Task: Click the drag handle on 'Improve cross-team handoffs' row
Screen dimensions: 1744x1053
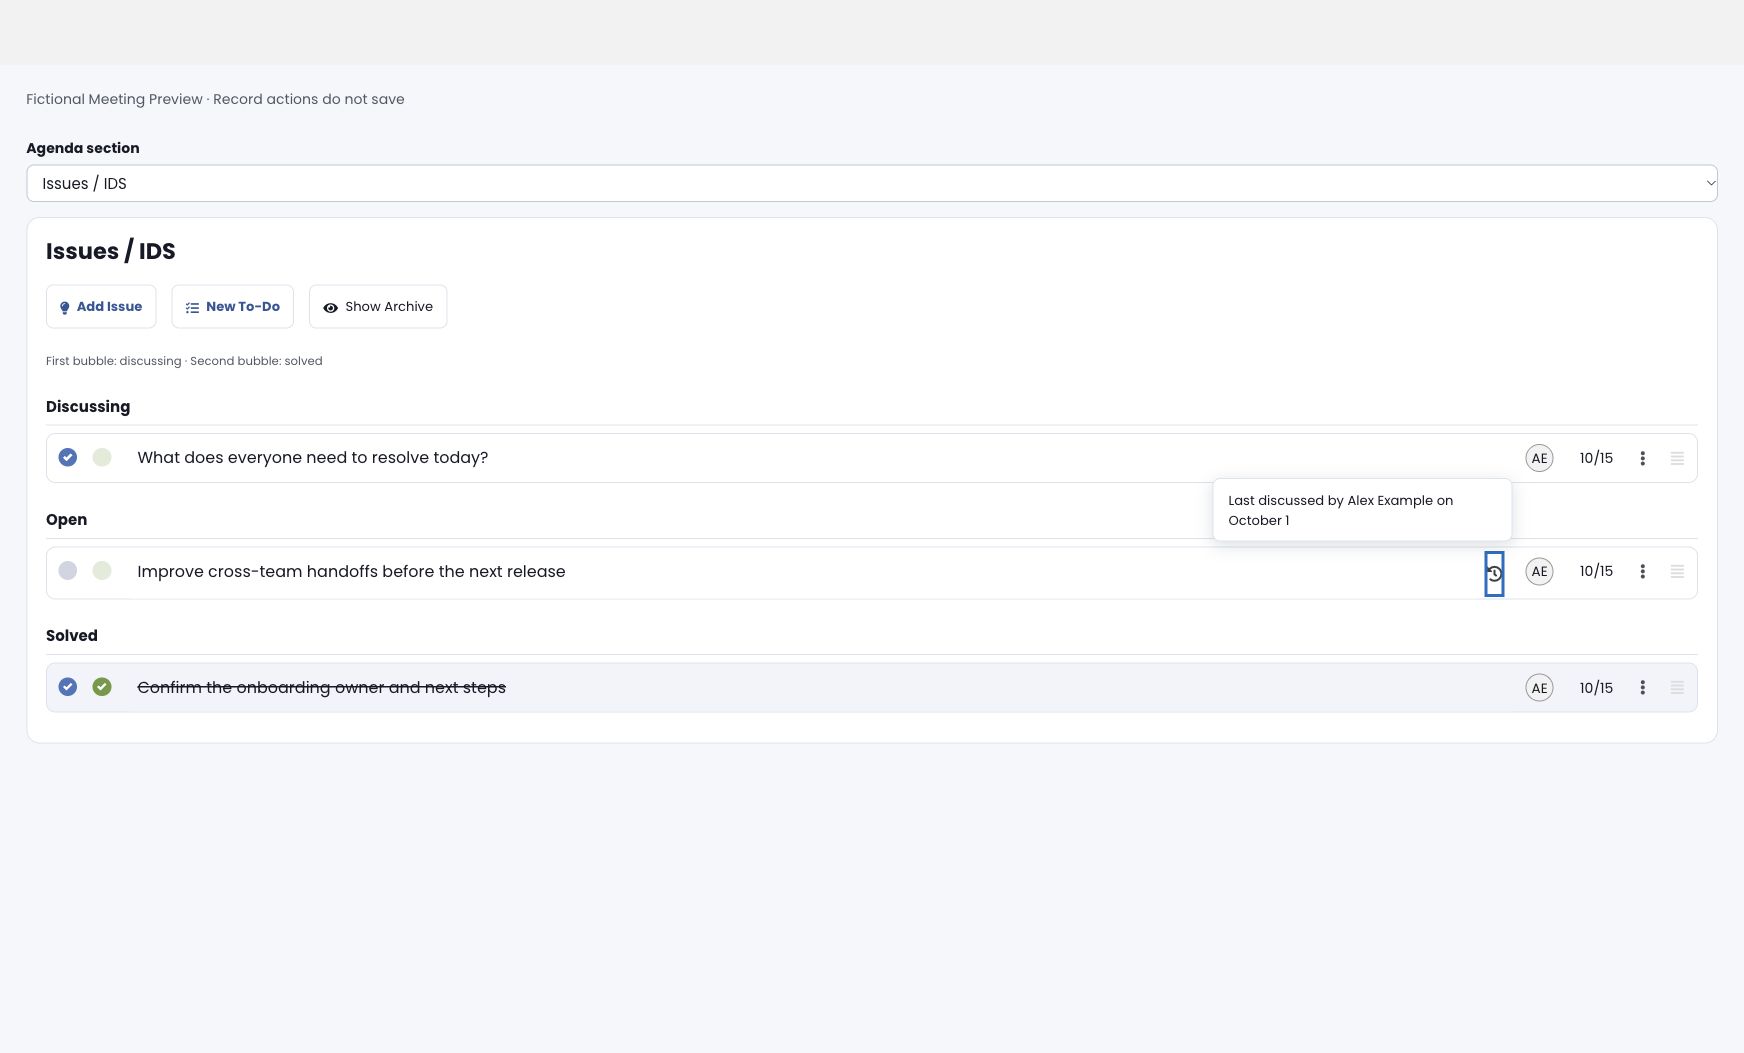Action: 1677,571
